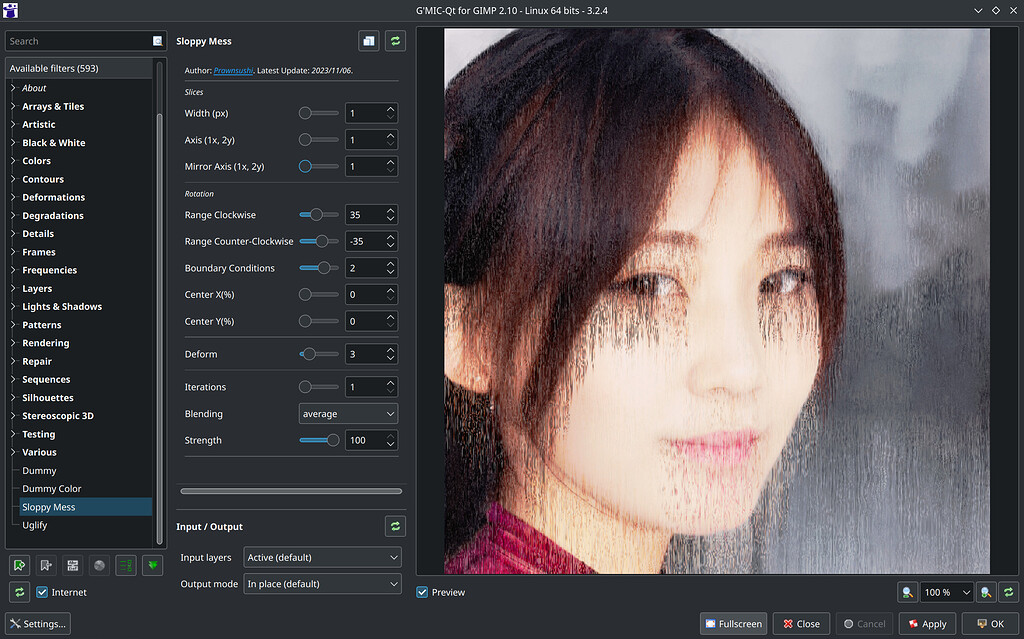Open the Input layers dropdown
Screen dimensions: 1024x639
tap(322, 557)
